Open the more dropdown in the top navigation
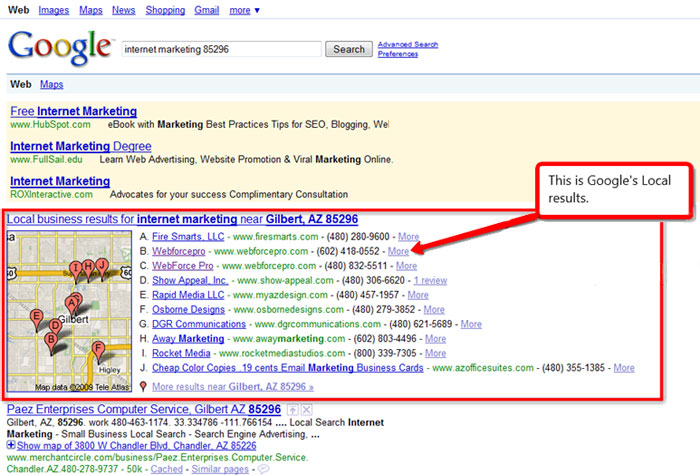 [244, 10]
